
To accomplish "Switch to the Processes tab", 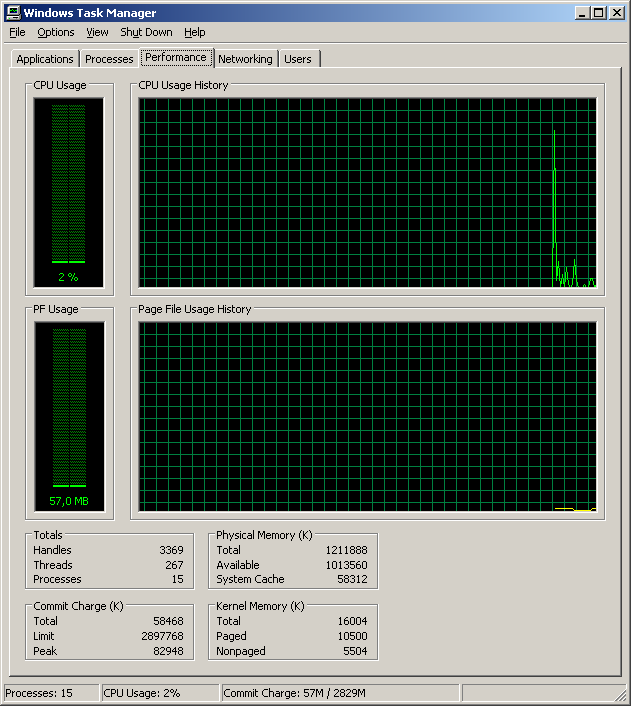I will 109,59.
